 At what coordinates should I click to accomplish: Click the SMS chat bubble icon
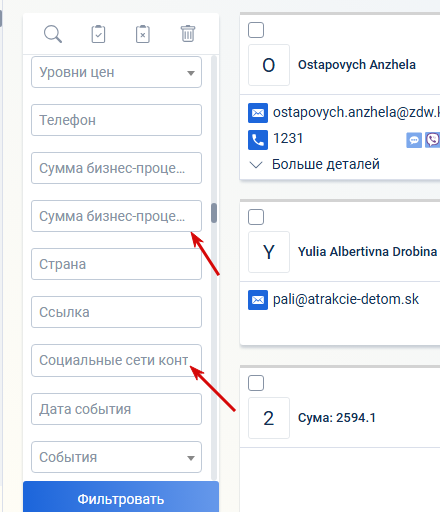414,140
